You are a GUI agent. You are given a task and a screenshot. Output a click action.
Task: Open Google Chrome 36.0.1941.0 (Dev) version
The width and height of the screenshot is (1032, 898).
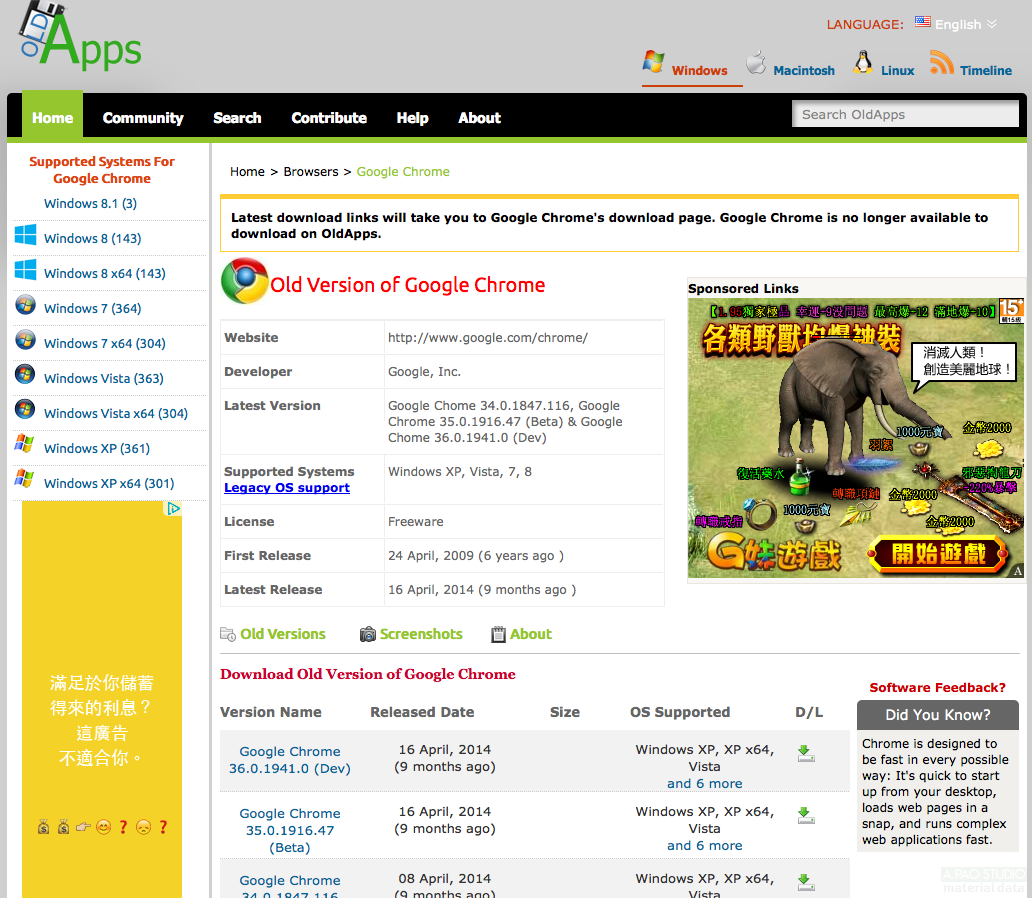290,760
